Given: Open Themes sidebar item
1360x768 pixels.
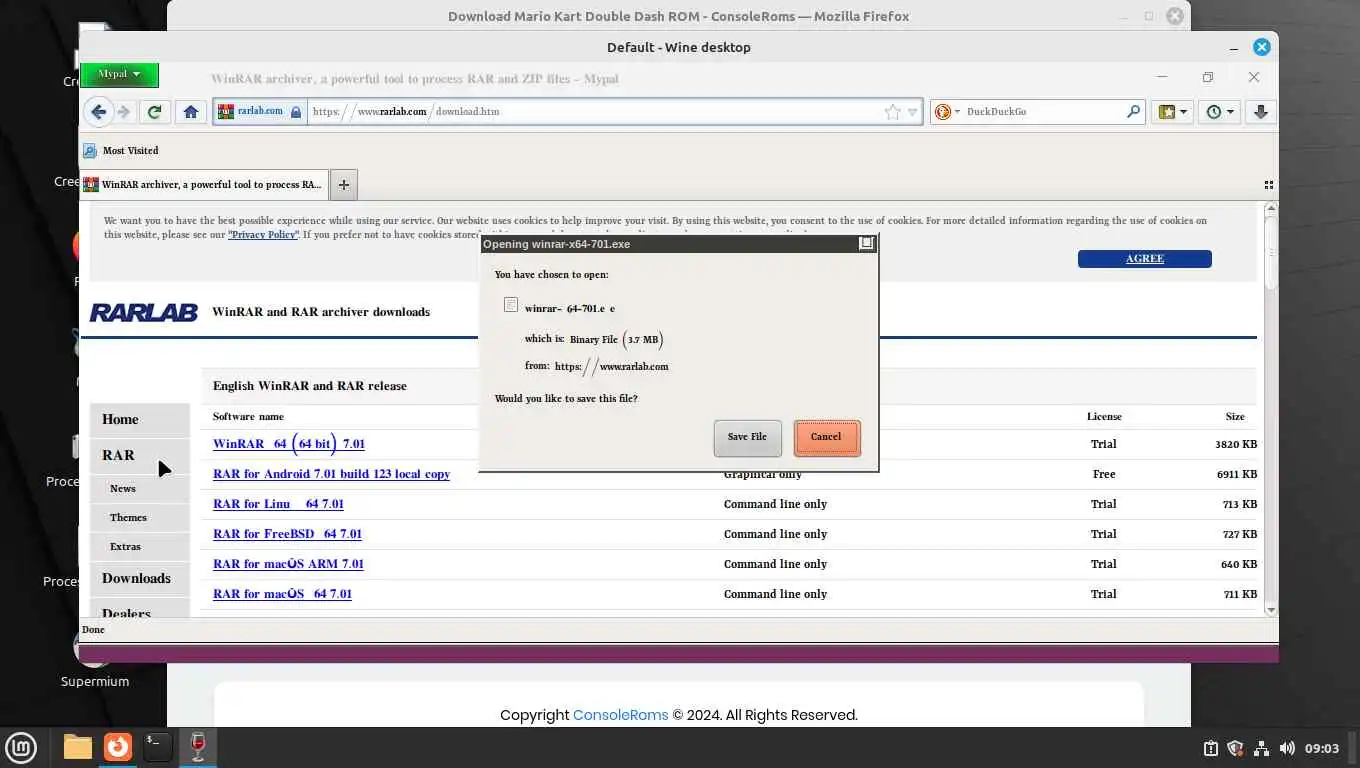Looking at the screenshot, I should tap(139, 518).
